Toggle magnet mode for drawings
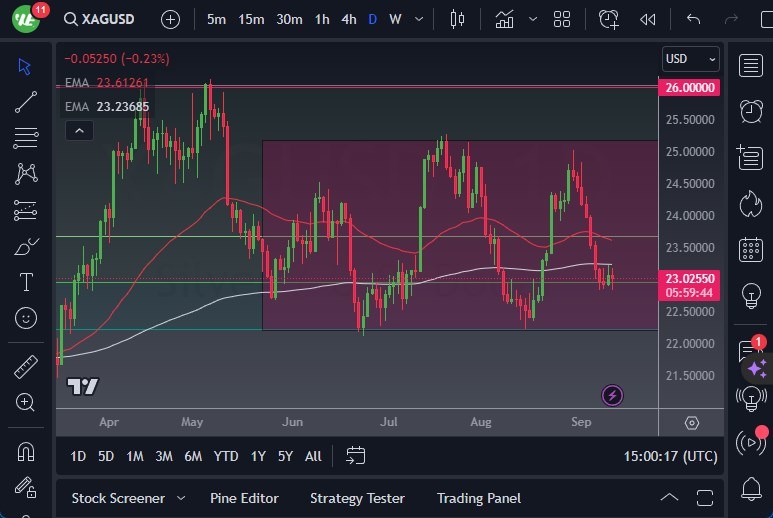This screenshot has width=773, height=518. [x=26, y=451]
